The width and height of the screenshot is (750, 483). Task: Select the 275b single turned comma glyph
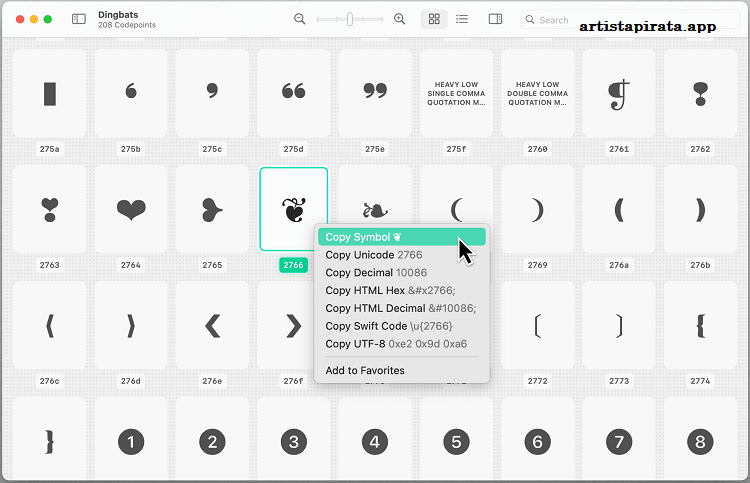click(131, 94)
